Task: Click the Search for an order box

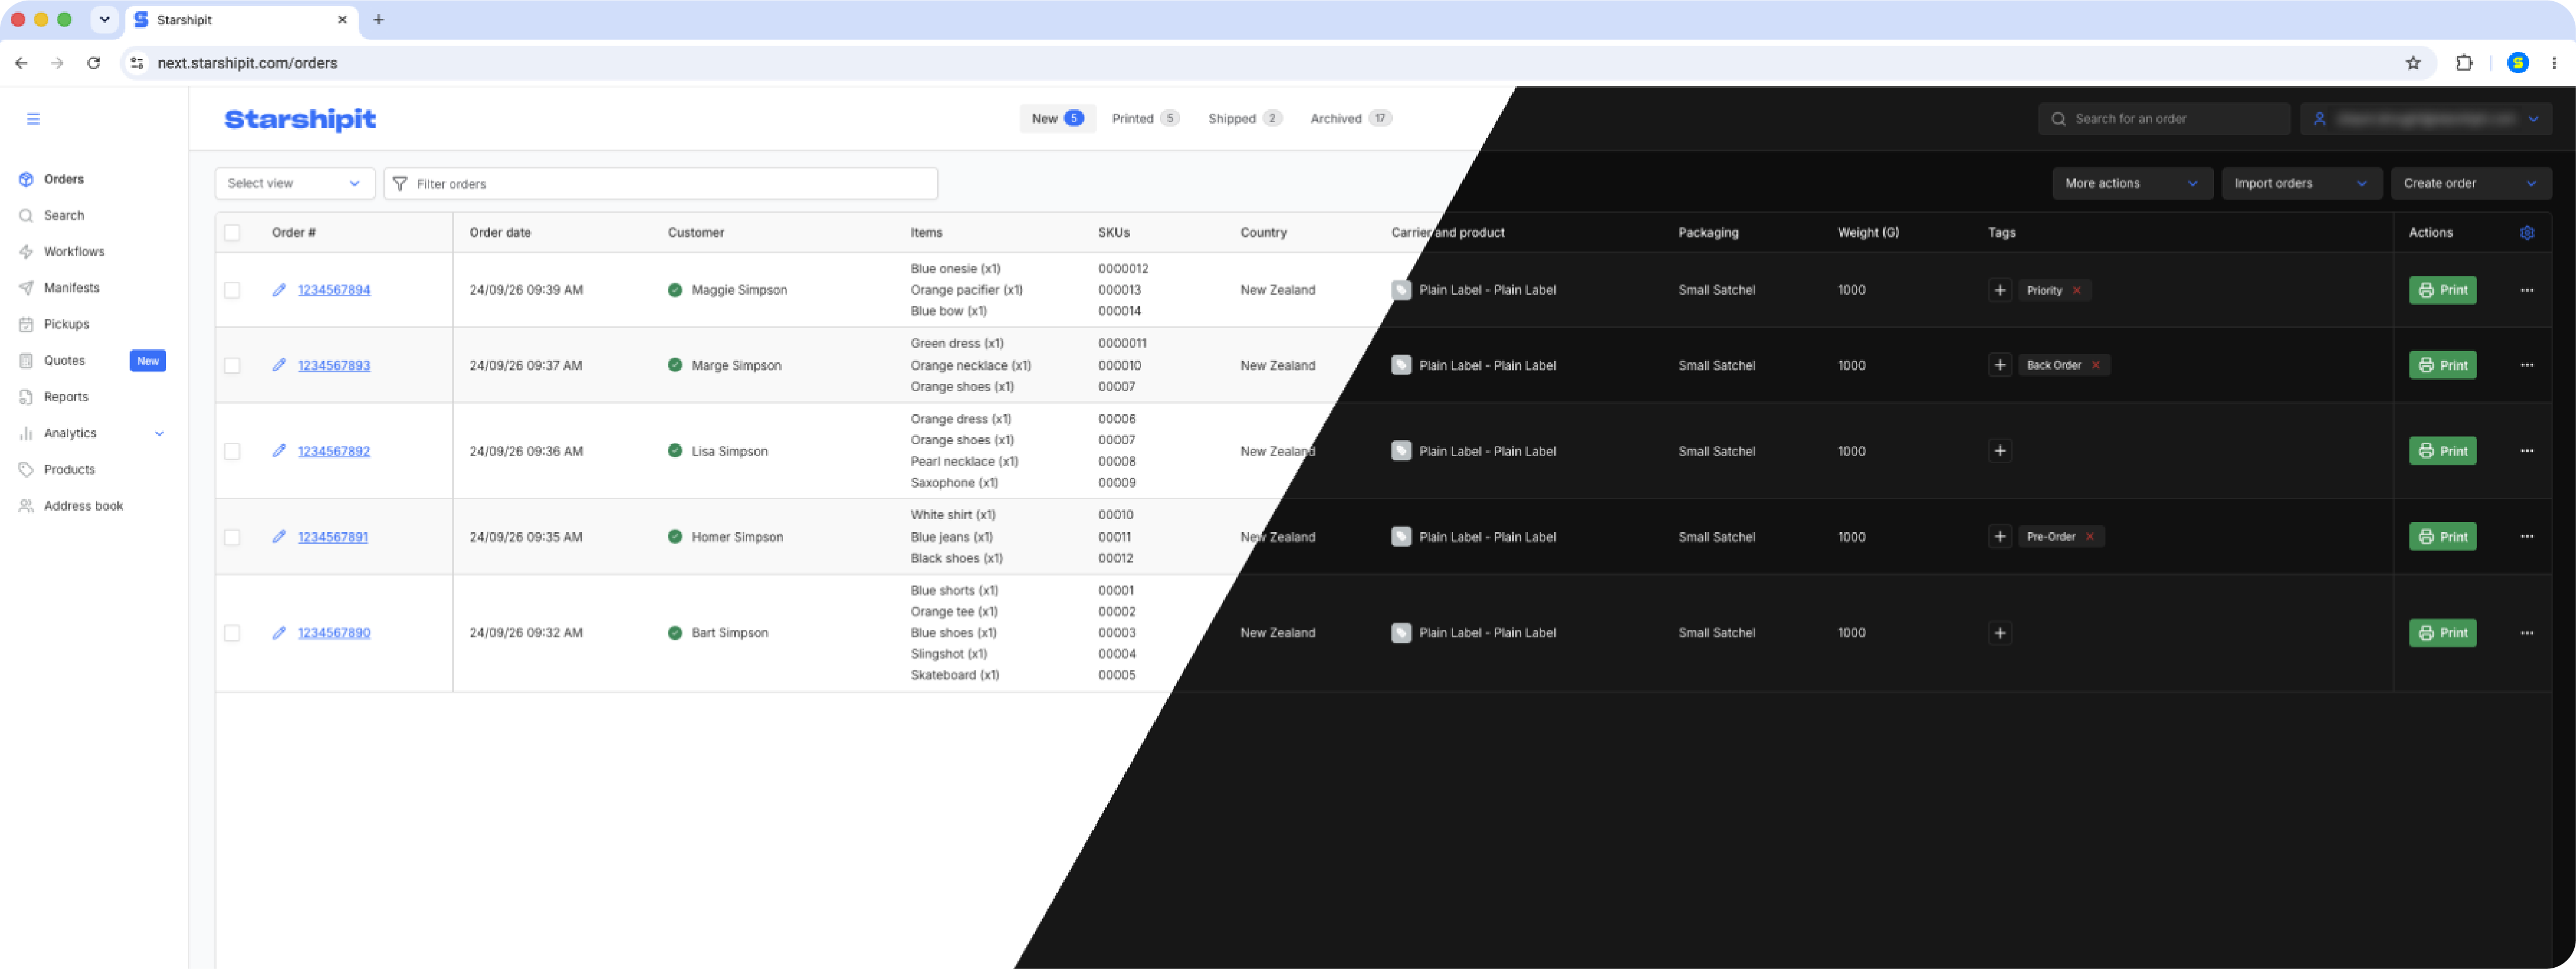Action: pos(2164,118)
